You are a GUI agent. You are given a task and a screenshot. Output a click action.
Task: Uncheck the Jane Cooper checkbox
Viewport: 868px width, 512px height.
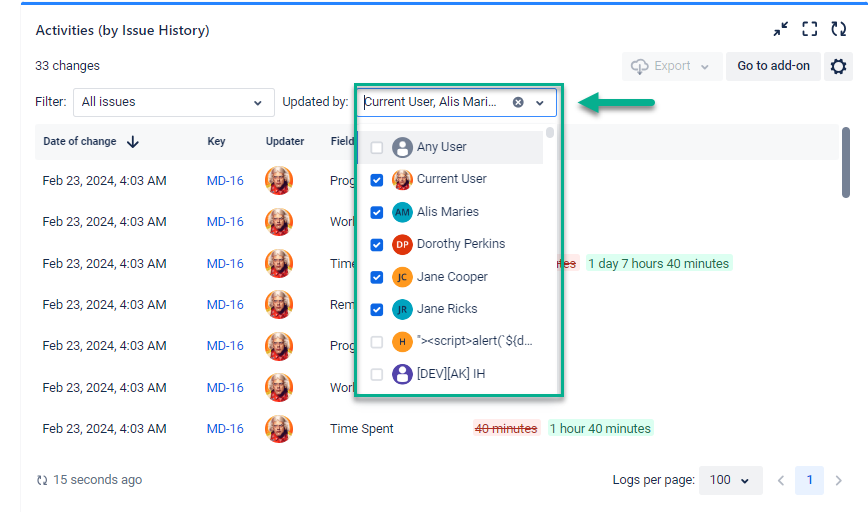pyautogui.click(x=377, y=277)
